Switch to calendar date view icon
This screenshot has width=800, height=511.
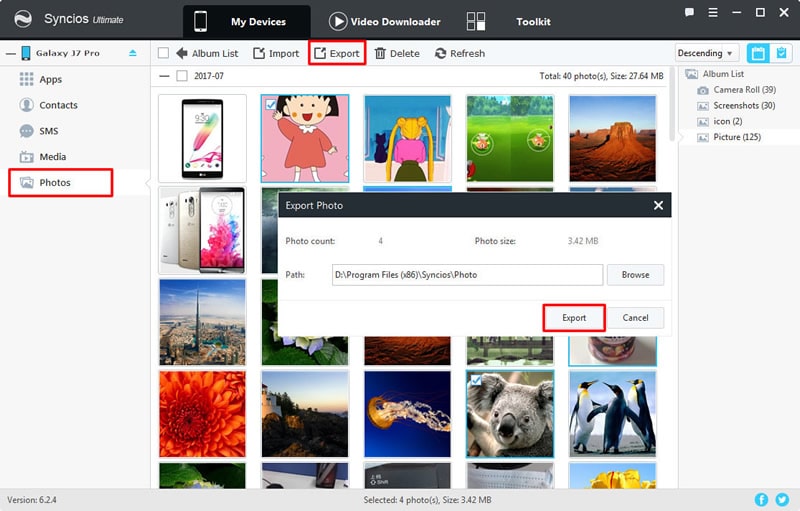click(x=758, y=53)
